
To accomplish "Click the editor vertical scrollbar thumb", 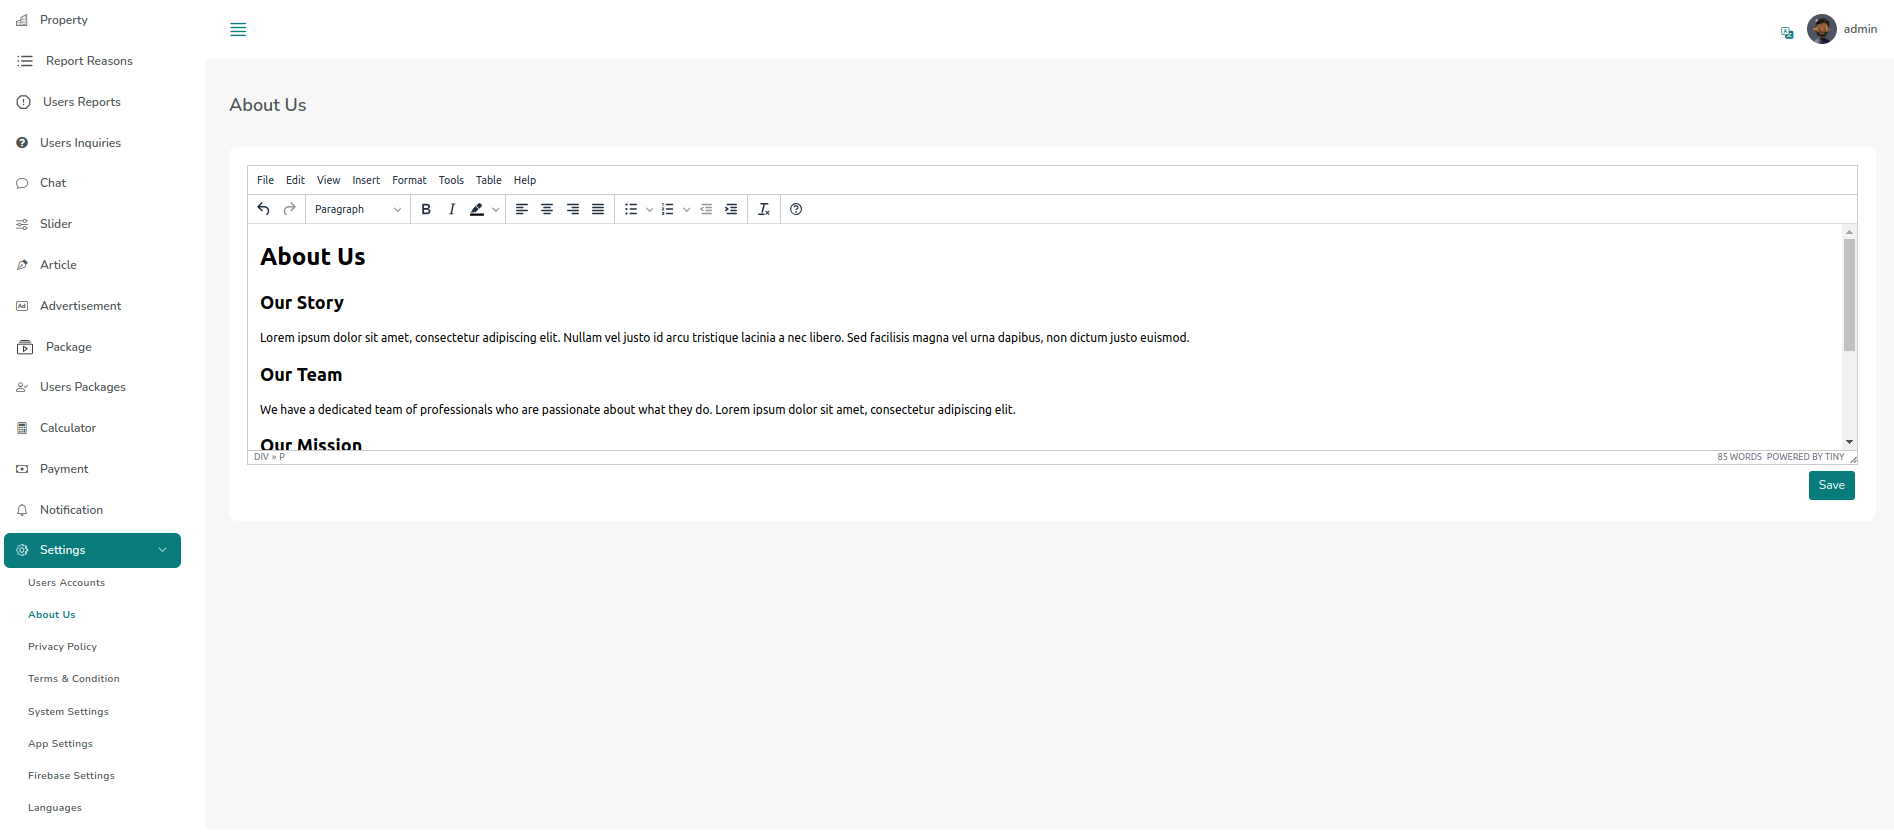I will point(1849,295).
